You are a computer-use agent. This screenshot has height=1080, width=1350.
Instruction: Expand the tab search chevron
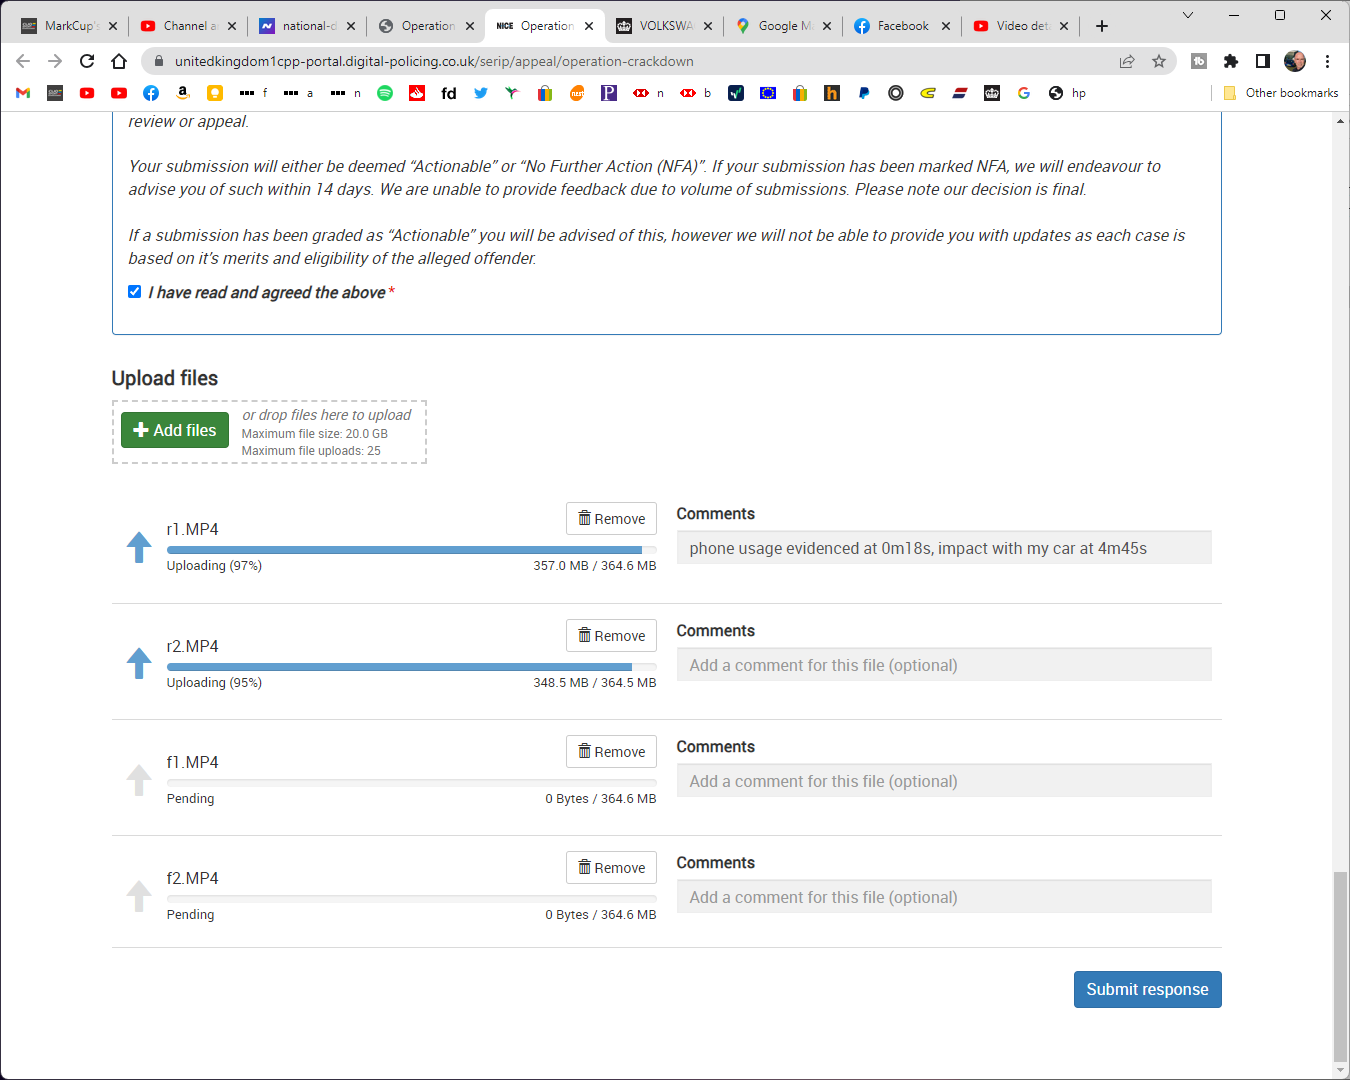tap(1187, 15)
